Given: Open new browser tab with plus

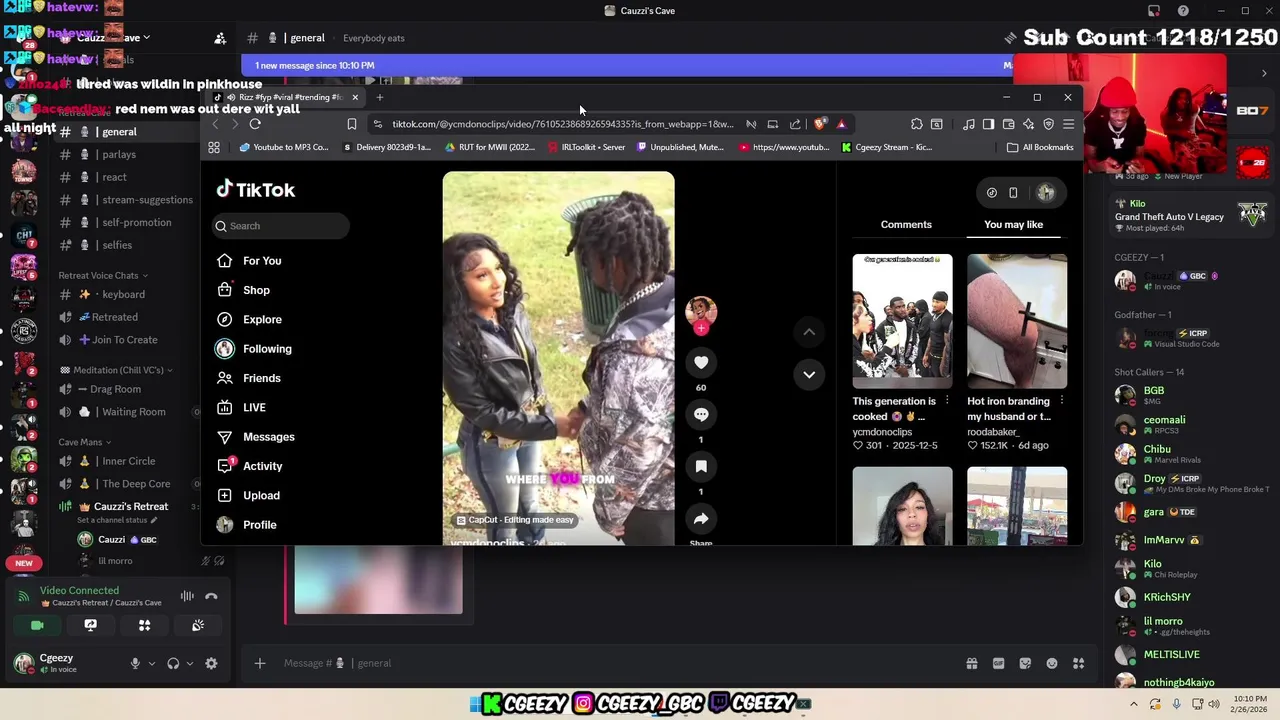Looking at the screenshot, I should (x=380, y=97).
